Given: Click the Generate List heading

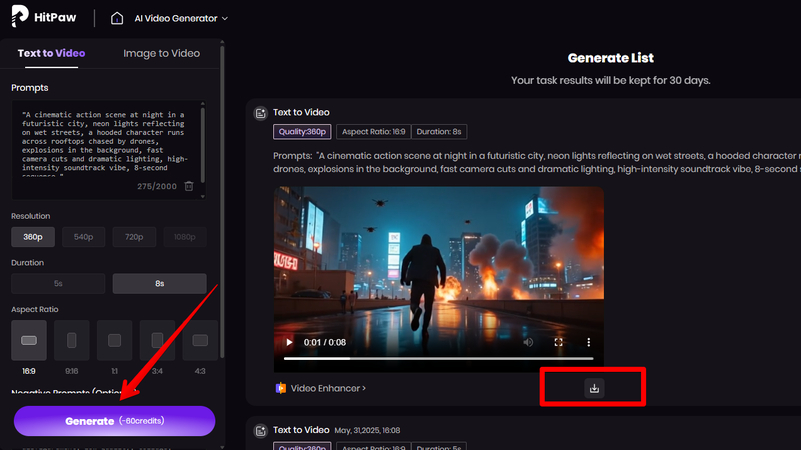Looking at the screenshot, I should (x=610, y=58).
